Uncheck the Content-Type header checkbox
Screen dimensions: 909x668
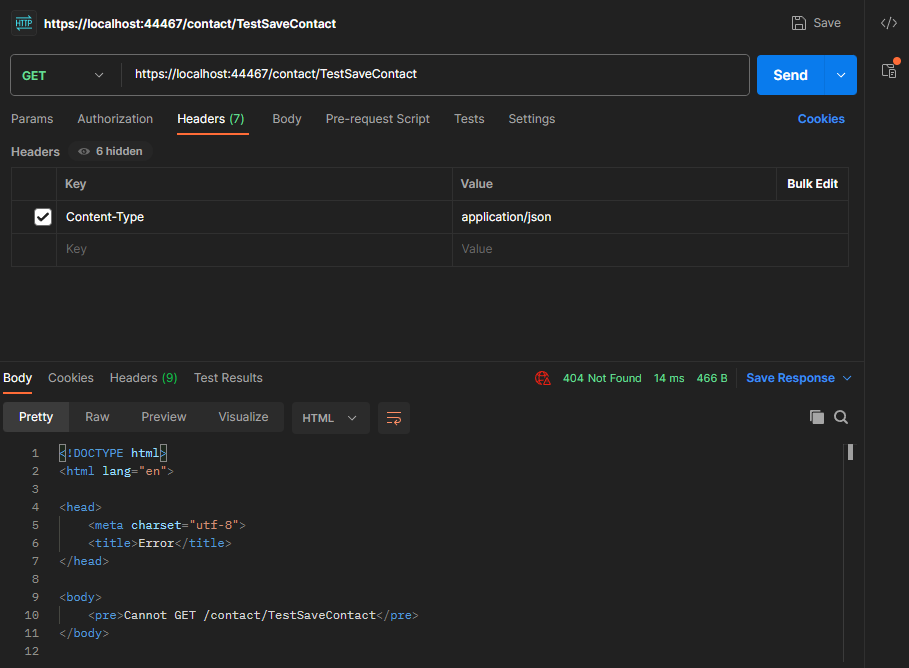[43, 217]
